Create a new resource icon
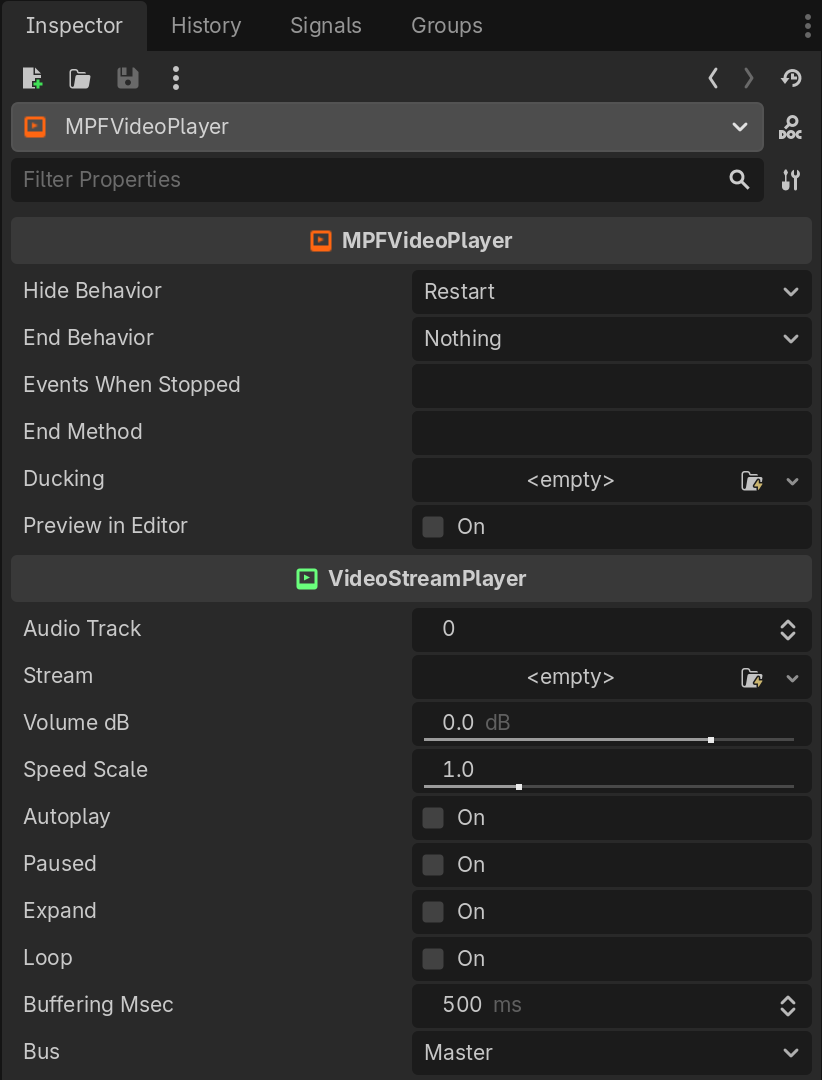This screenshot has height=1080, width=822. click(x=33, y=78)
